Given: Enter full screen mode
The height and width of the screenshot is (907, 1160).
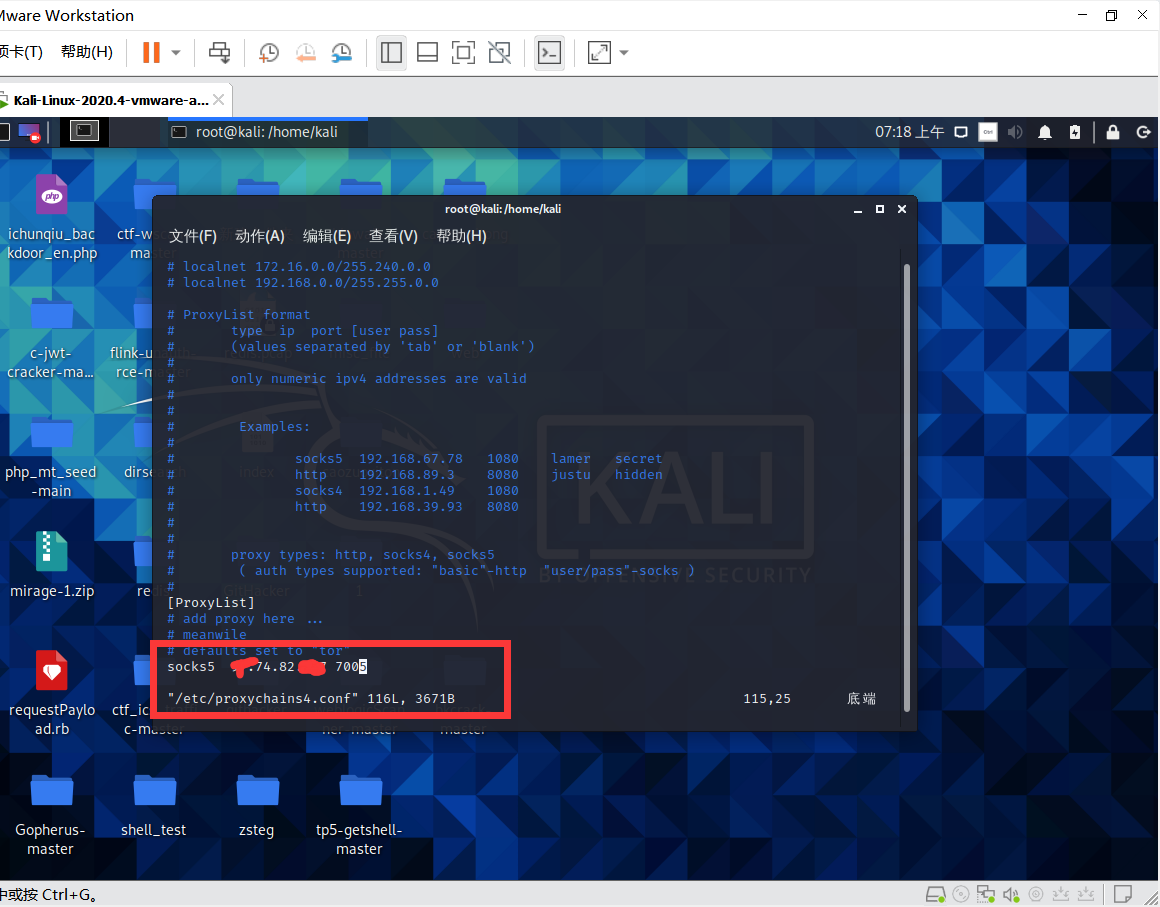Looking at the screenshot, I should tap(463, 53).
